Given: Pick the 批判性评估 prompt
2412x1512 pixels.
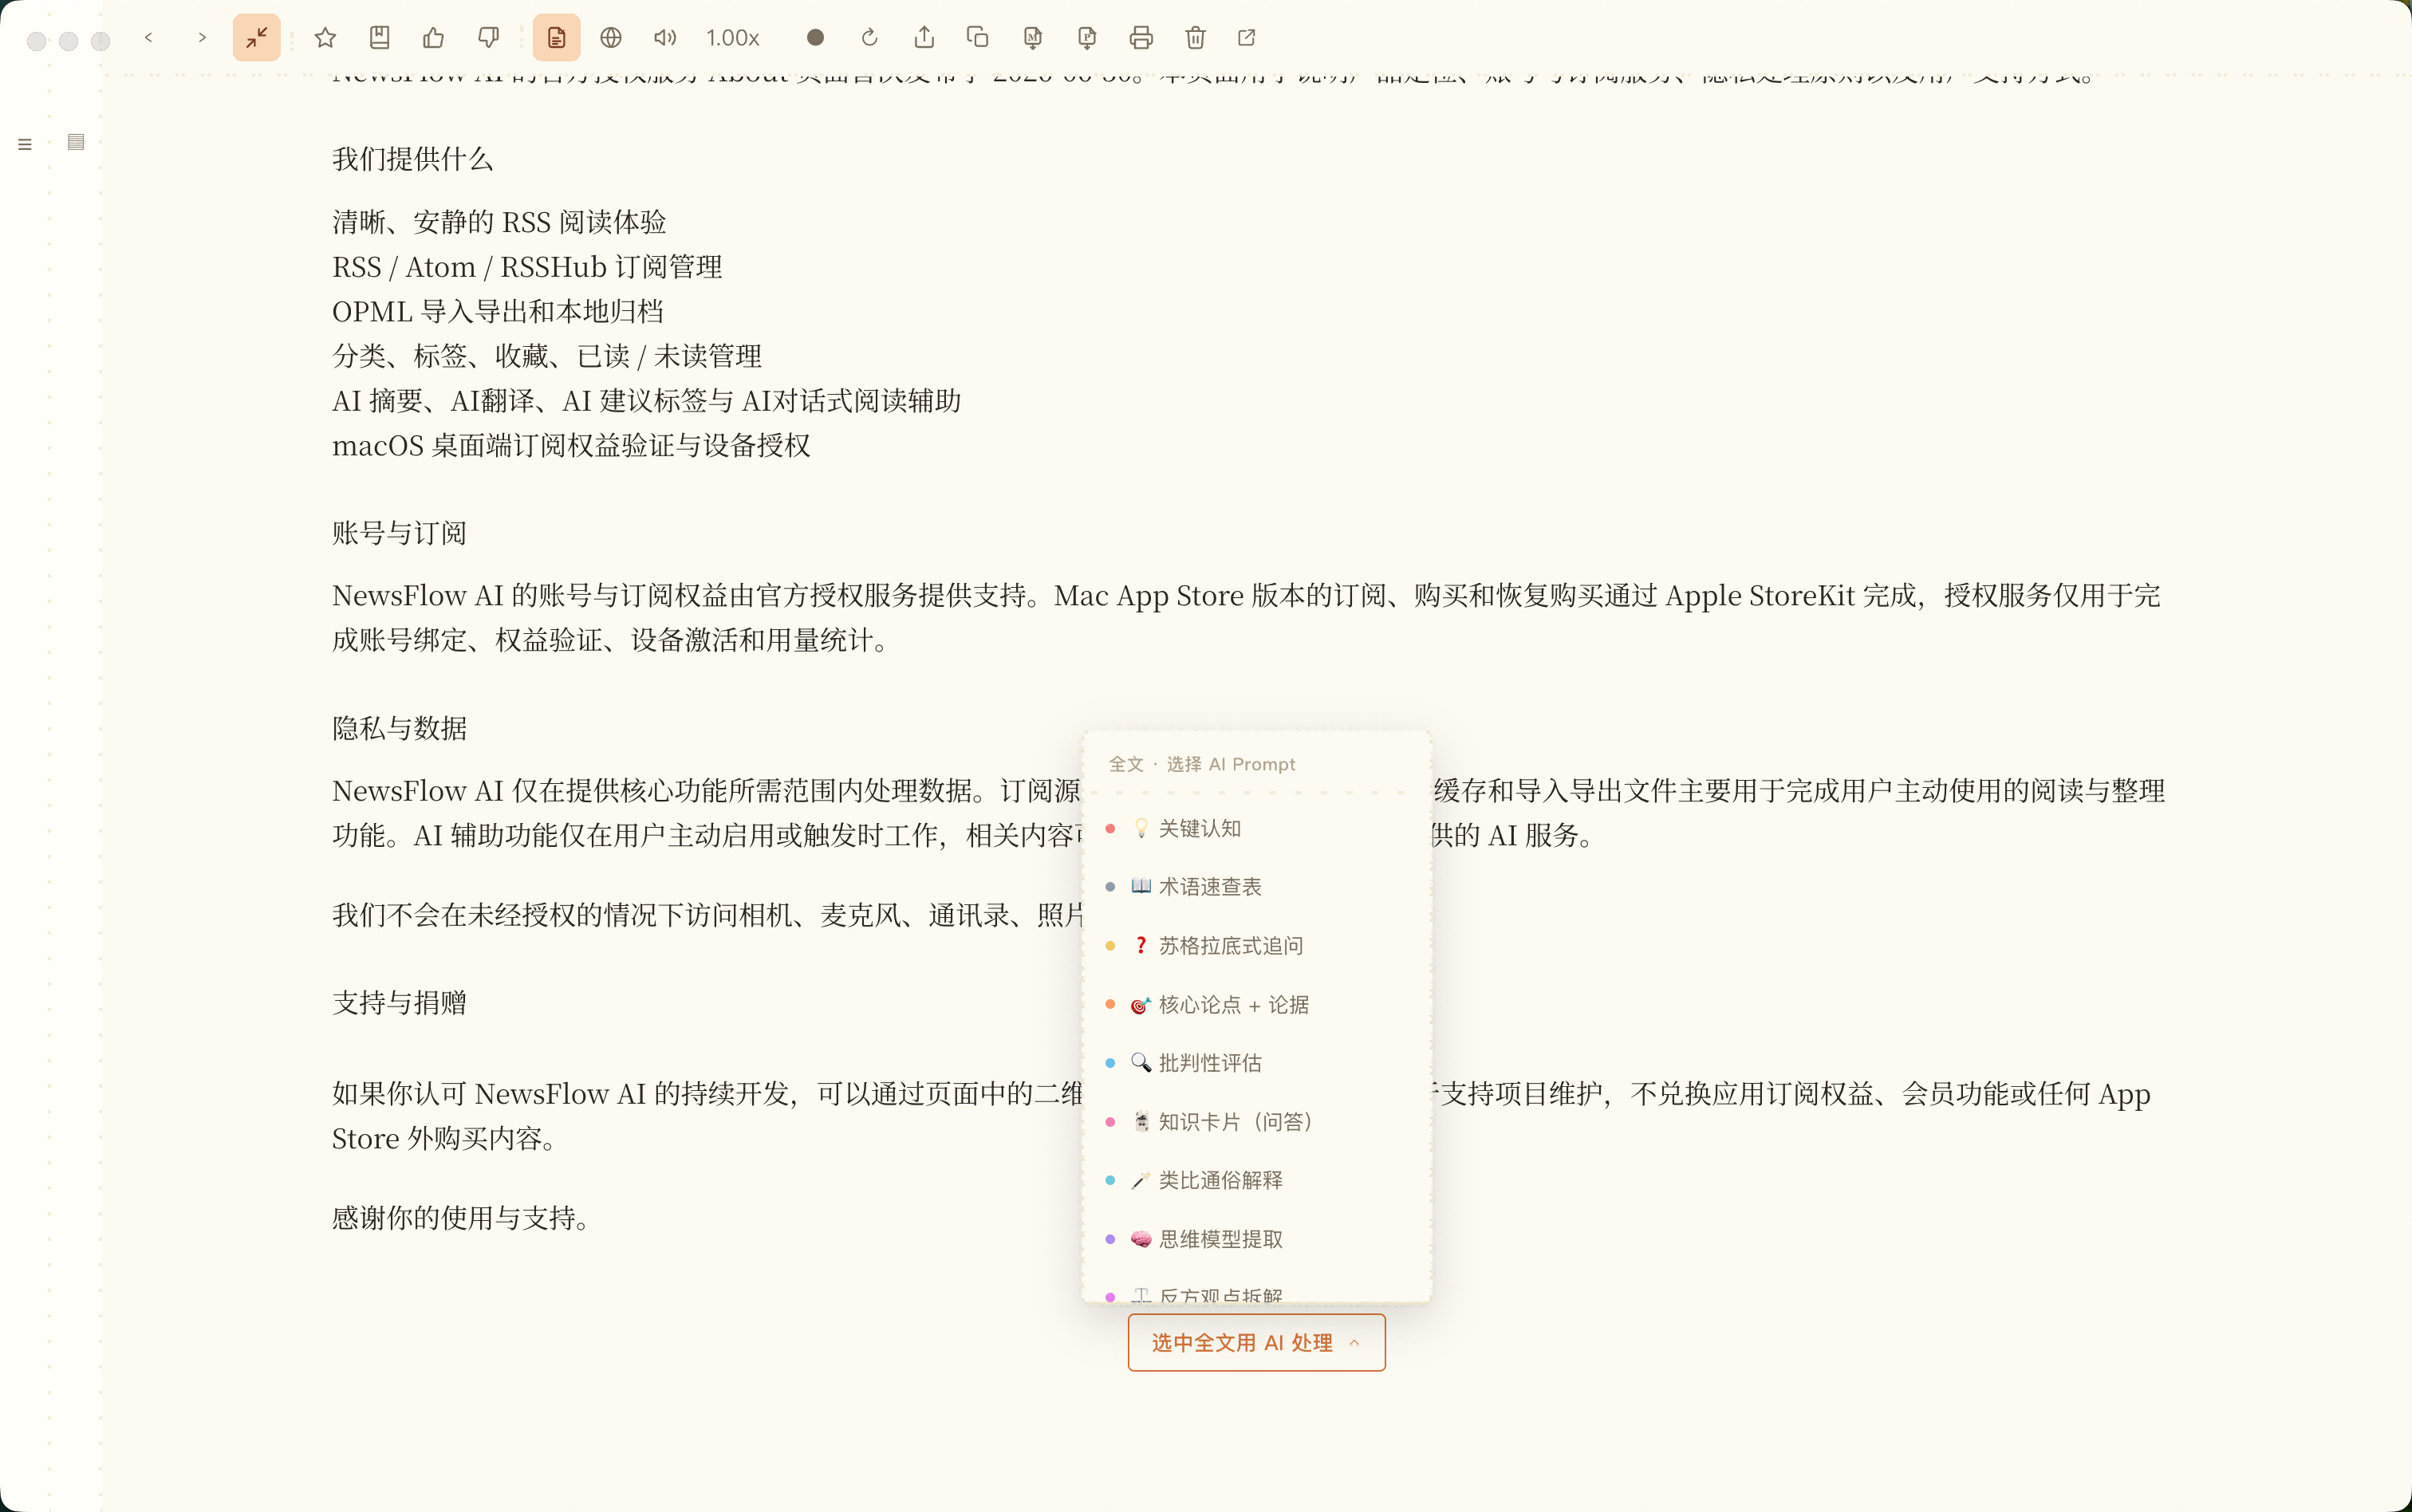Looking at the screenshot, I should 1257,1063.
